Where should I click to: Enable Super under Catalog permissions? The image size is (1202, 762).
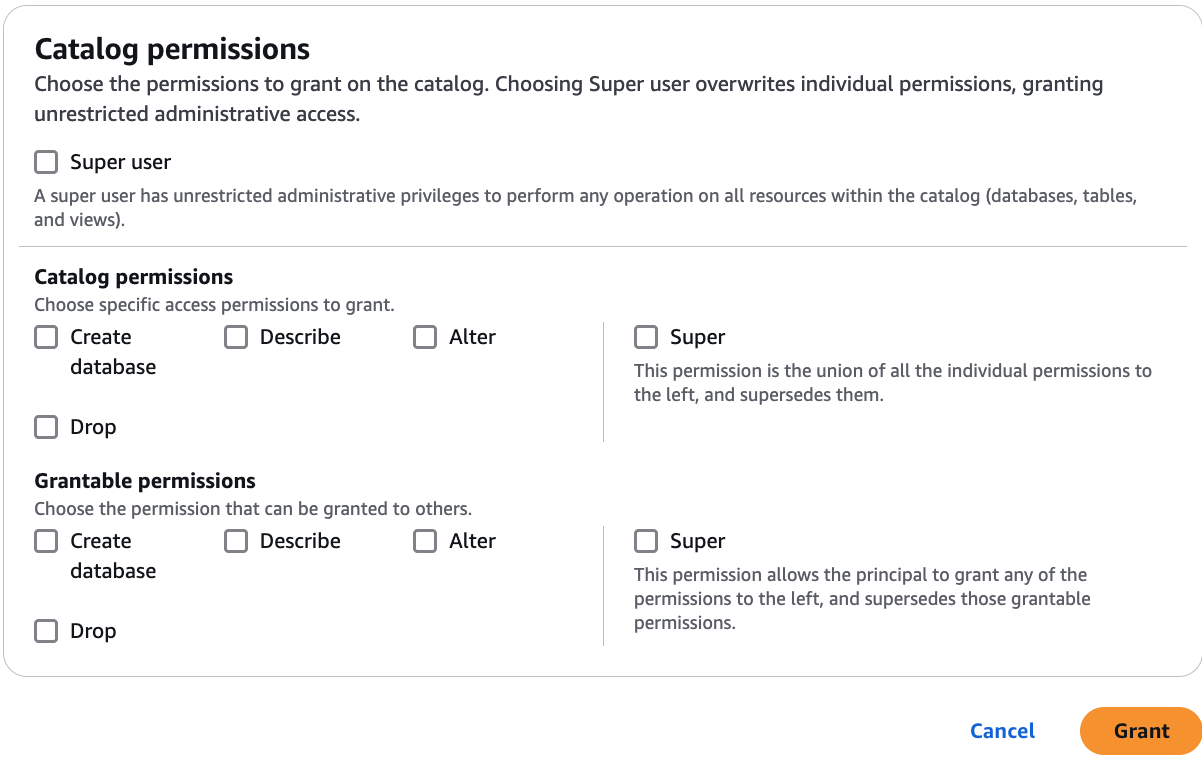point(645,337)
